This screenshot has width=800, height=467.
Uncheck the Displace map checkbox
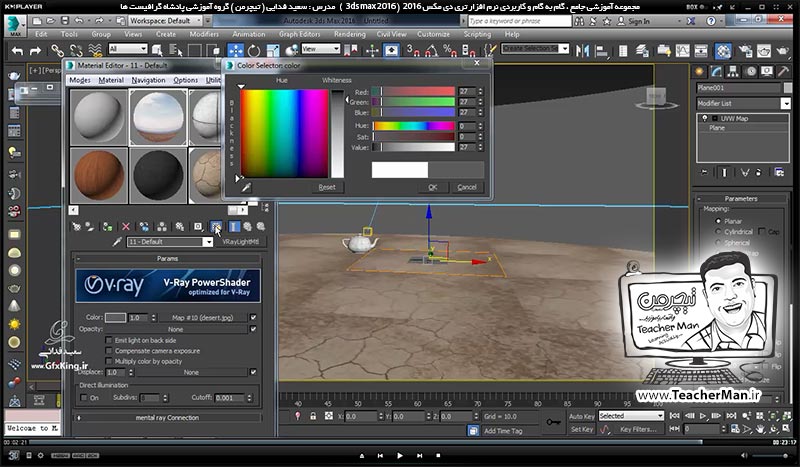pos(253,372)
